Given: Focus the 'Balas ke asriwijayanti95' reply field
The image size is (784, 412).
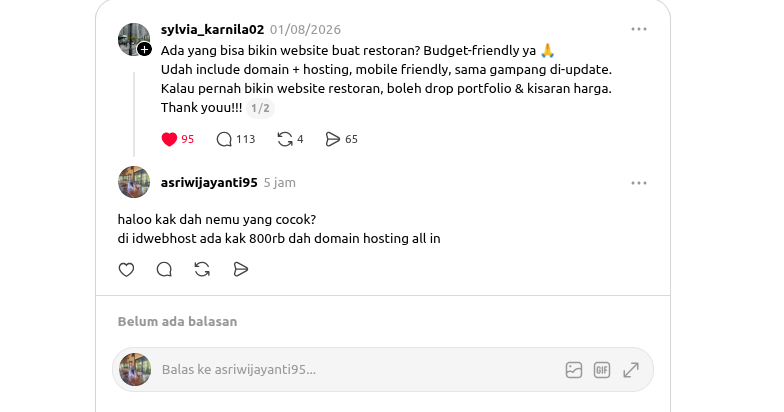Looking at the screenshot, I should [360, 370].
